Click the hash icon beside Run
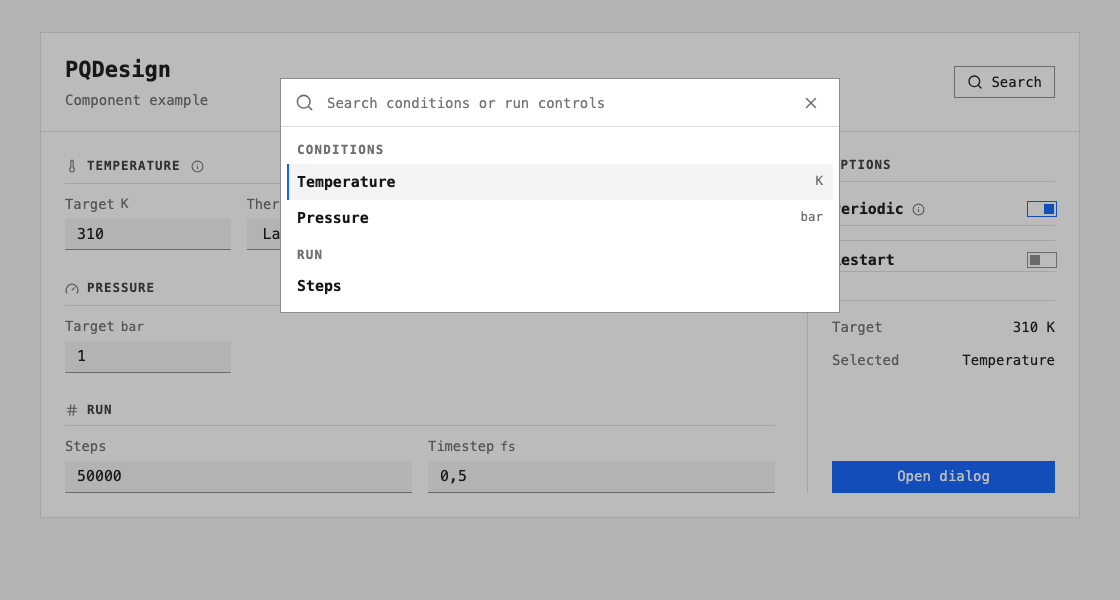Viewport: 1120px width, 600px height. (x=72, y=410)
